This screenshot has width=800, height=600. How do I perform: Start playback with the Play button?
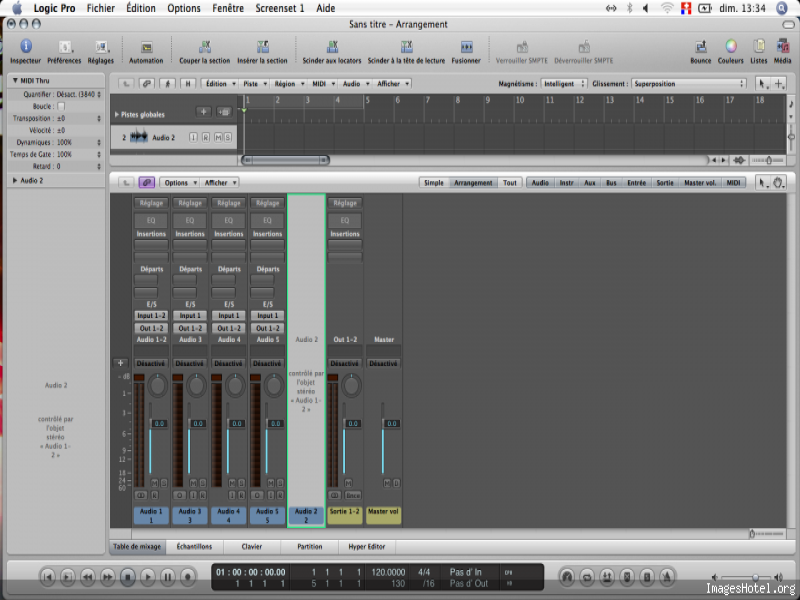pos(147,577)
